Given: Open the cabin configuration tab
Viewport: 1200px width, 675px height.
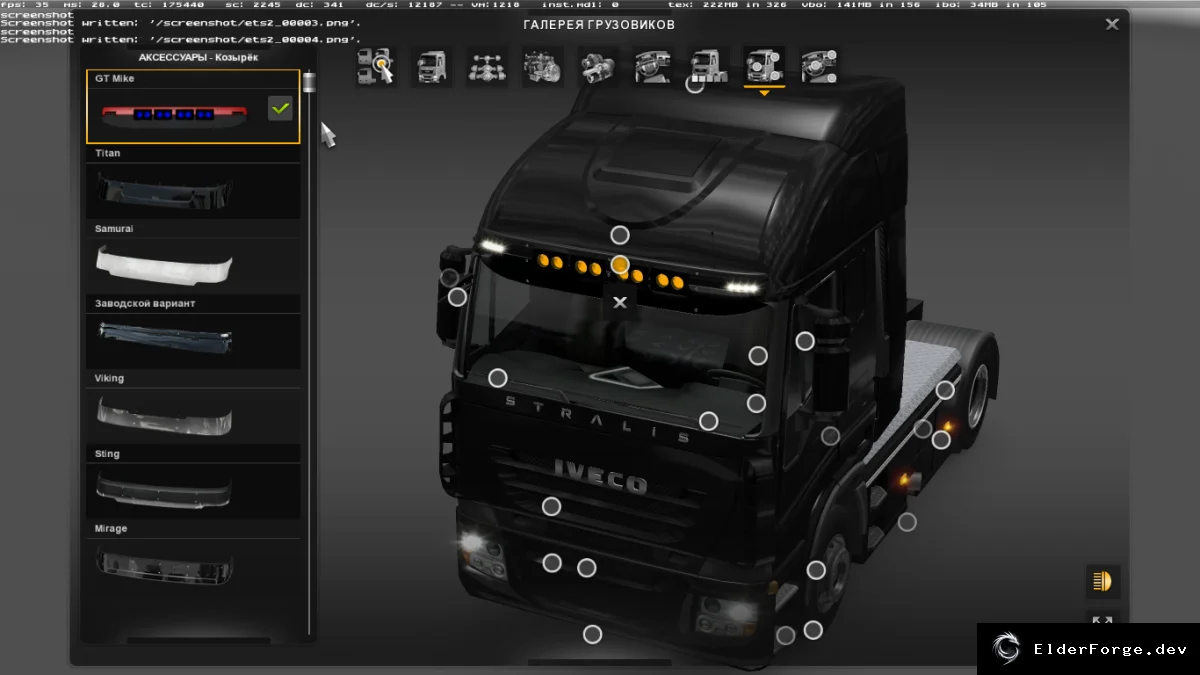Looking at the screenshot, I should coord(431,66).
